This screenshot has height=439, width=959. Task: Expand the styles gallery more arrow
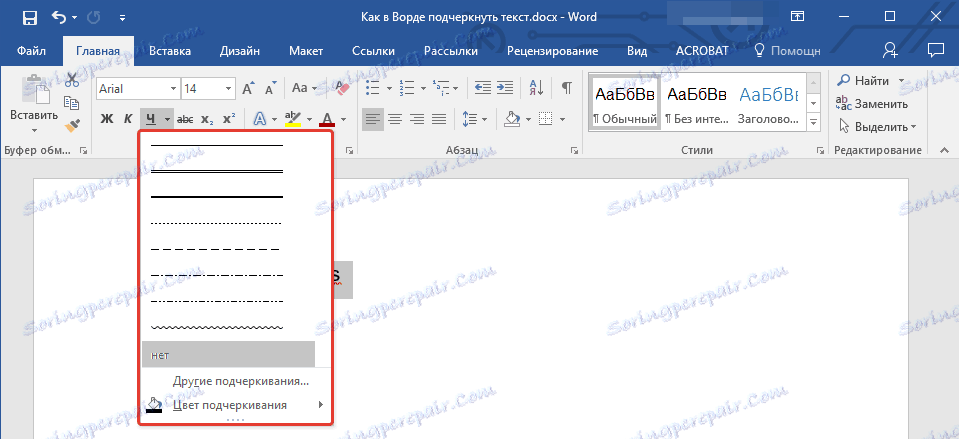[x=813, y=122]
